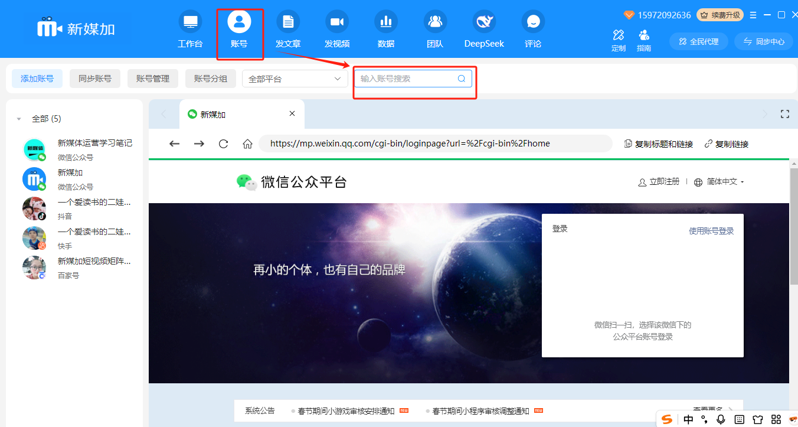Image resolution: width=798 pixels, height=427 pixels.
Task: Click the 新媒加 logo
Action: tap(76, 29)
